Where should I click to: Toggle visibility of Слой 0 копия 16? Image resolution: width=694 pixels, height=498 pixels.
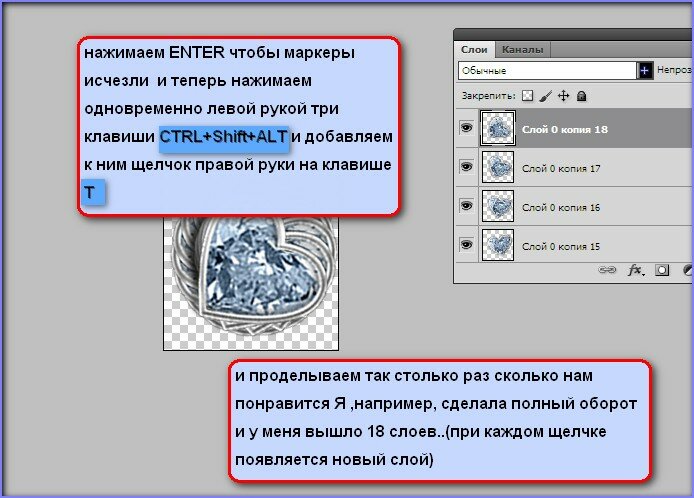(x=466, y=206)
